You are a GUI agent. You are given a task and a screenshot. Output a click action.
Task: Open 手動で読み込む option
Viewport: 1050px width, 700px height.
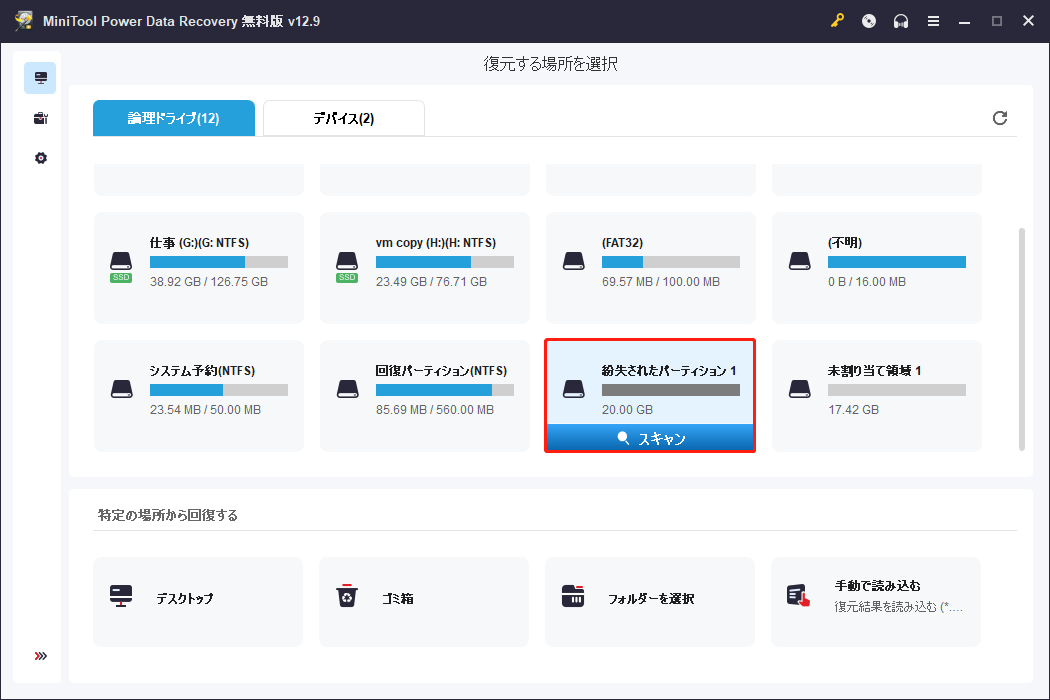point(876,602)
